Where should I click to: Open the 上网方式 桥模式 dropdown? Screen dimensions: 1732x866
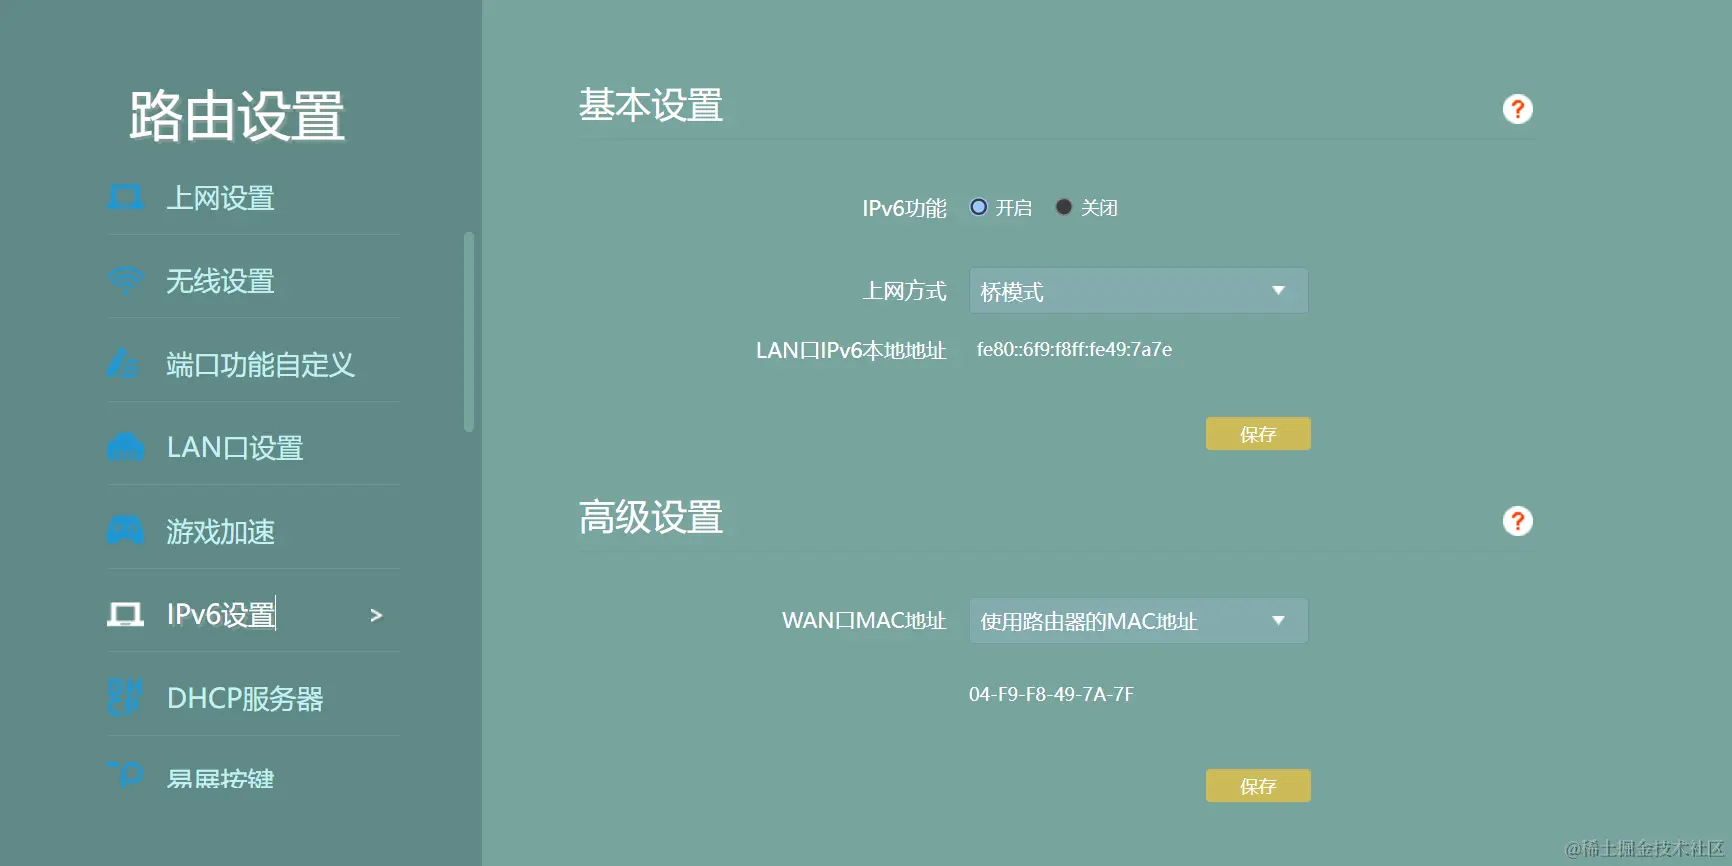point(1139,291)
